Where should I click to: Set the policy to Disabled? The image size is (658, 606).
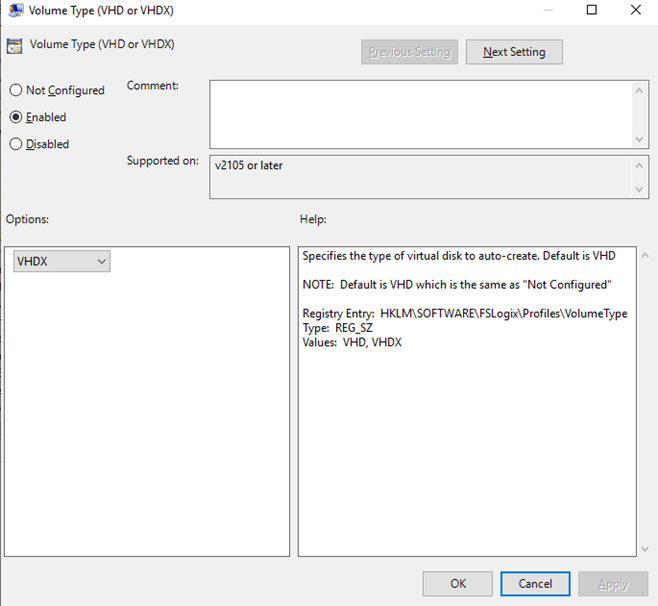[16, 144]
